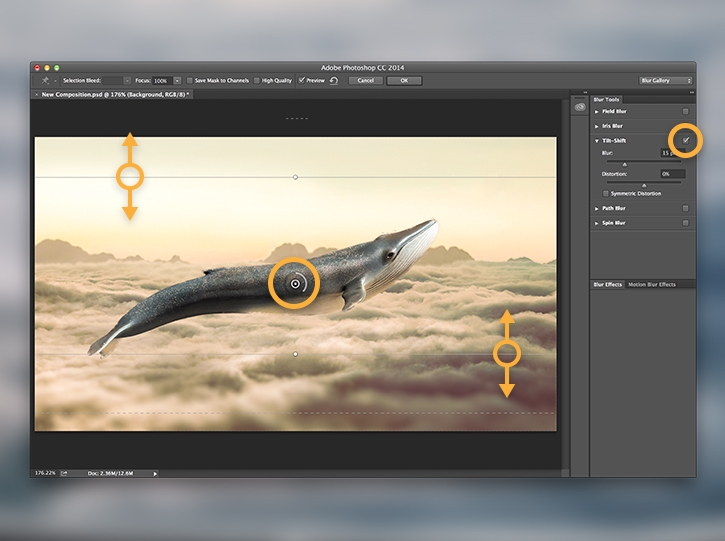Image resolution: width=725 pixels, height=541 pixels.
Task: Expand the Path Blur section
Action: 596,209
